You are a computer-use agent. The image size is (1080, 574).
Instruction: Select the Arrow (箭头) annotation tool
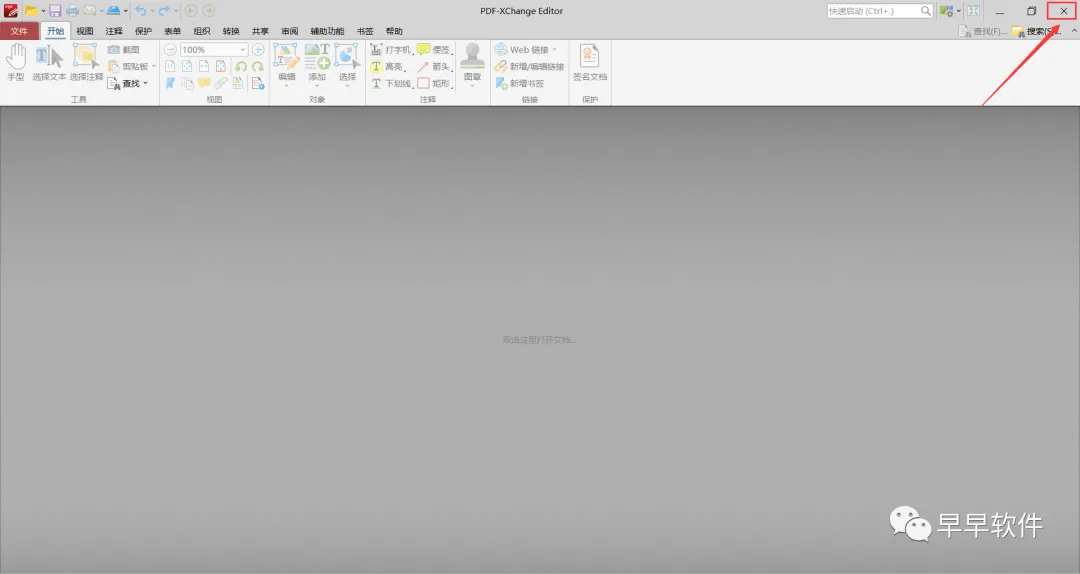tap(435, 67)
